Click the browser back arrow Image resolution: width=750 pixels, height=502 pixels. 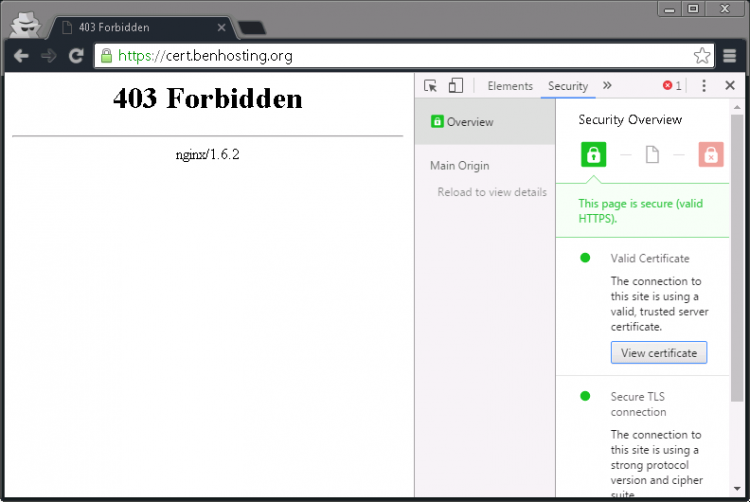[x=21, y=56]
